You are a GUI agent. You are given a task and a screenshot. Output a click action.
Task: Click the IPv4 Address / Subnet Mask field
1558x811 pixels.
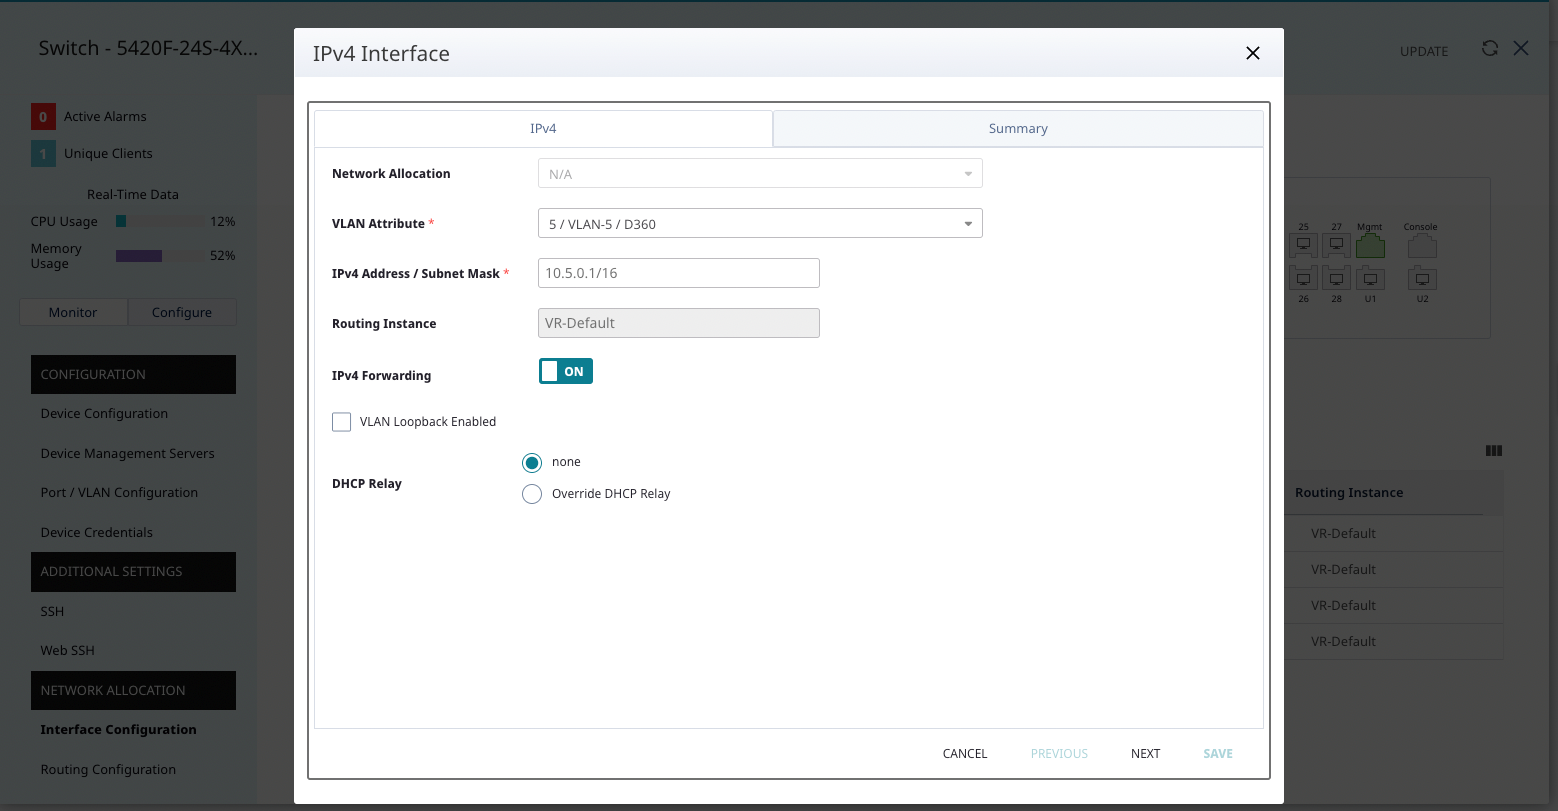(x=678, y=273)
